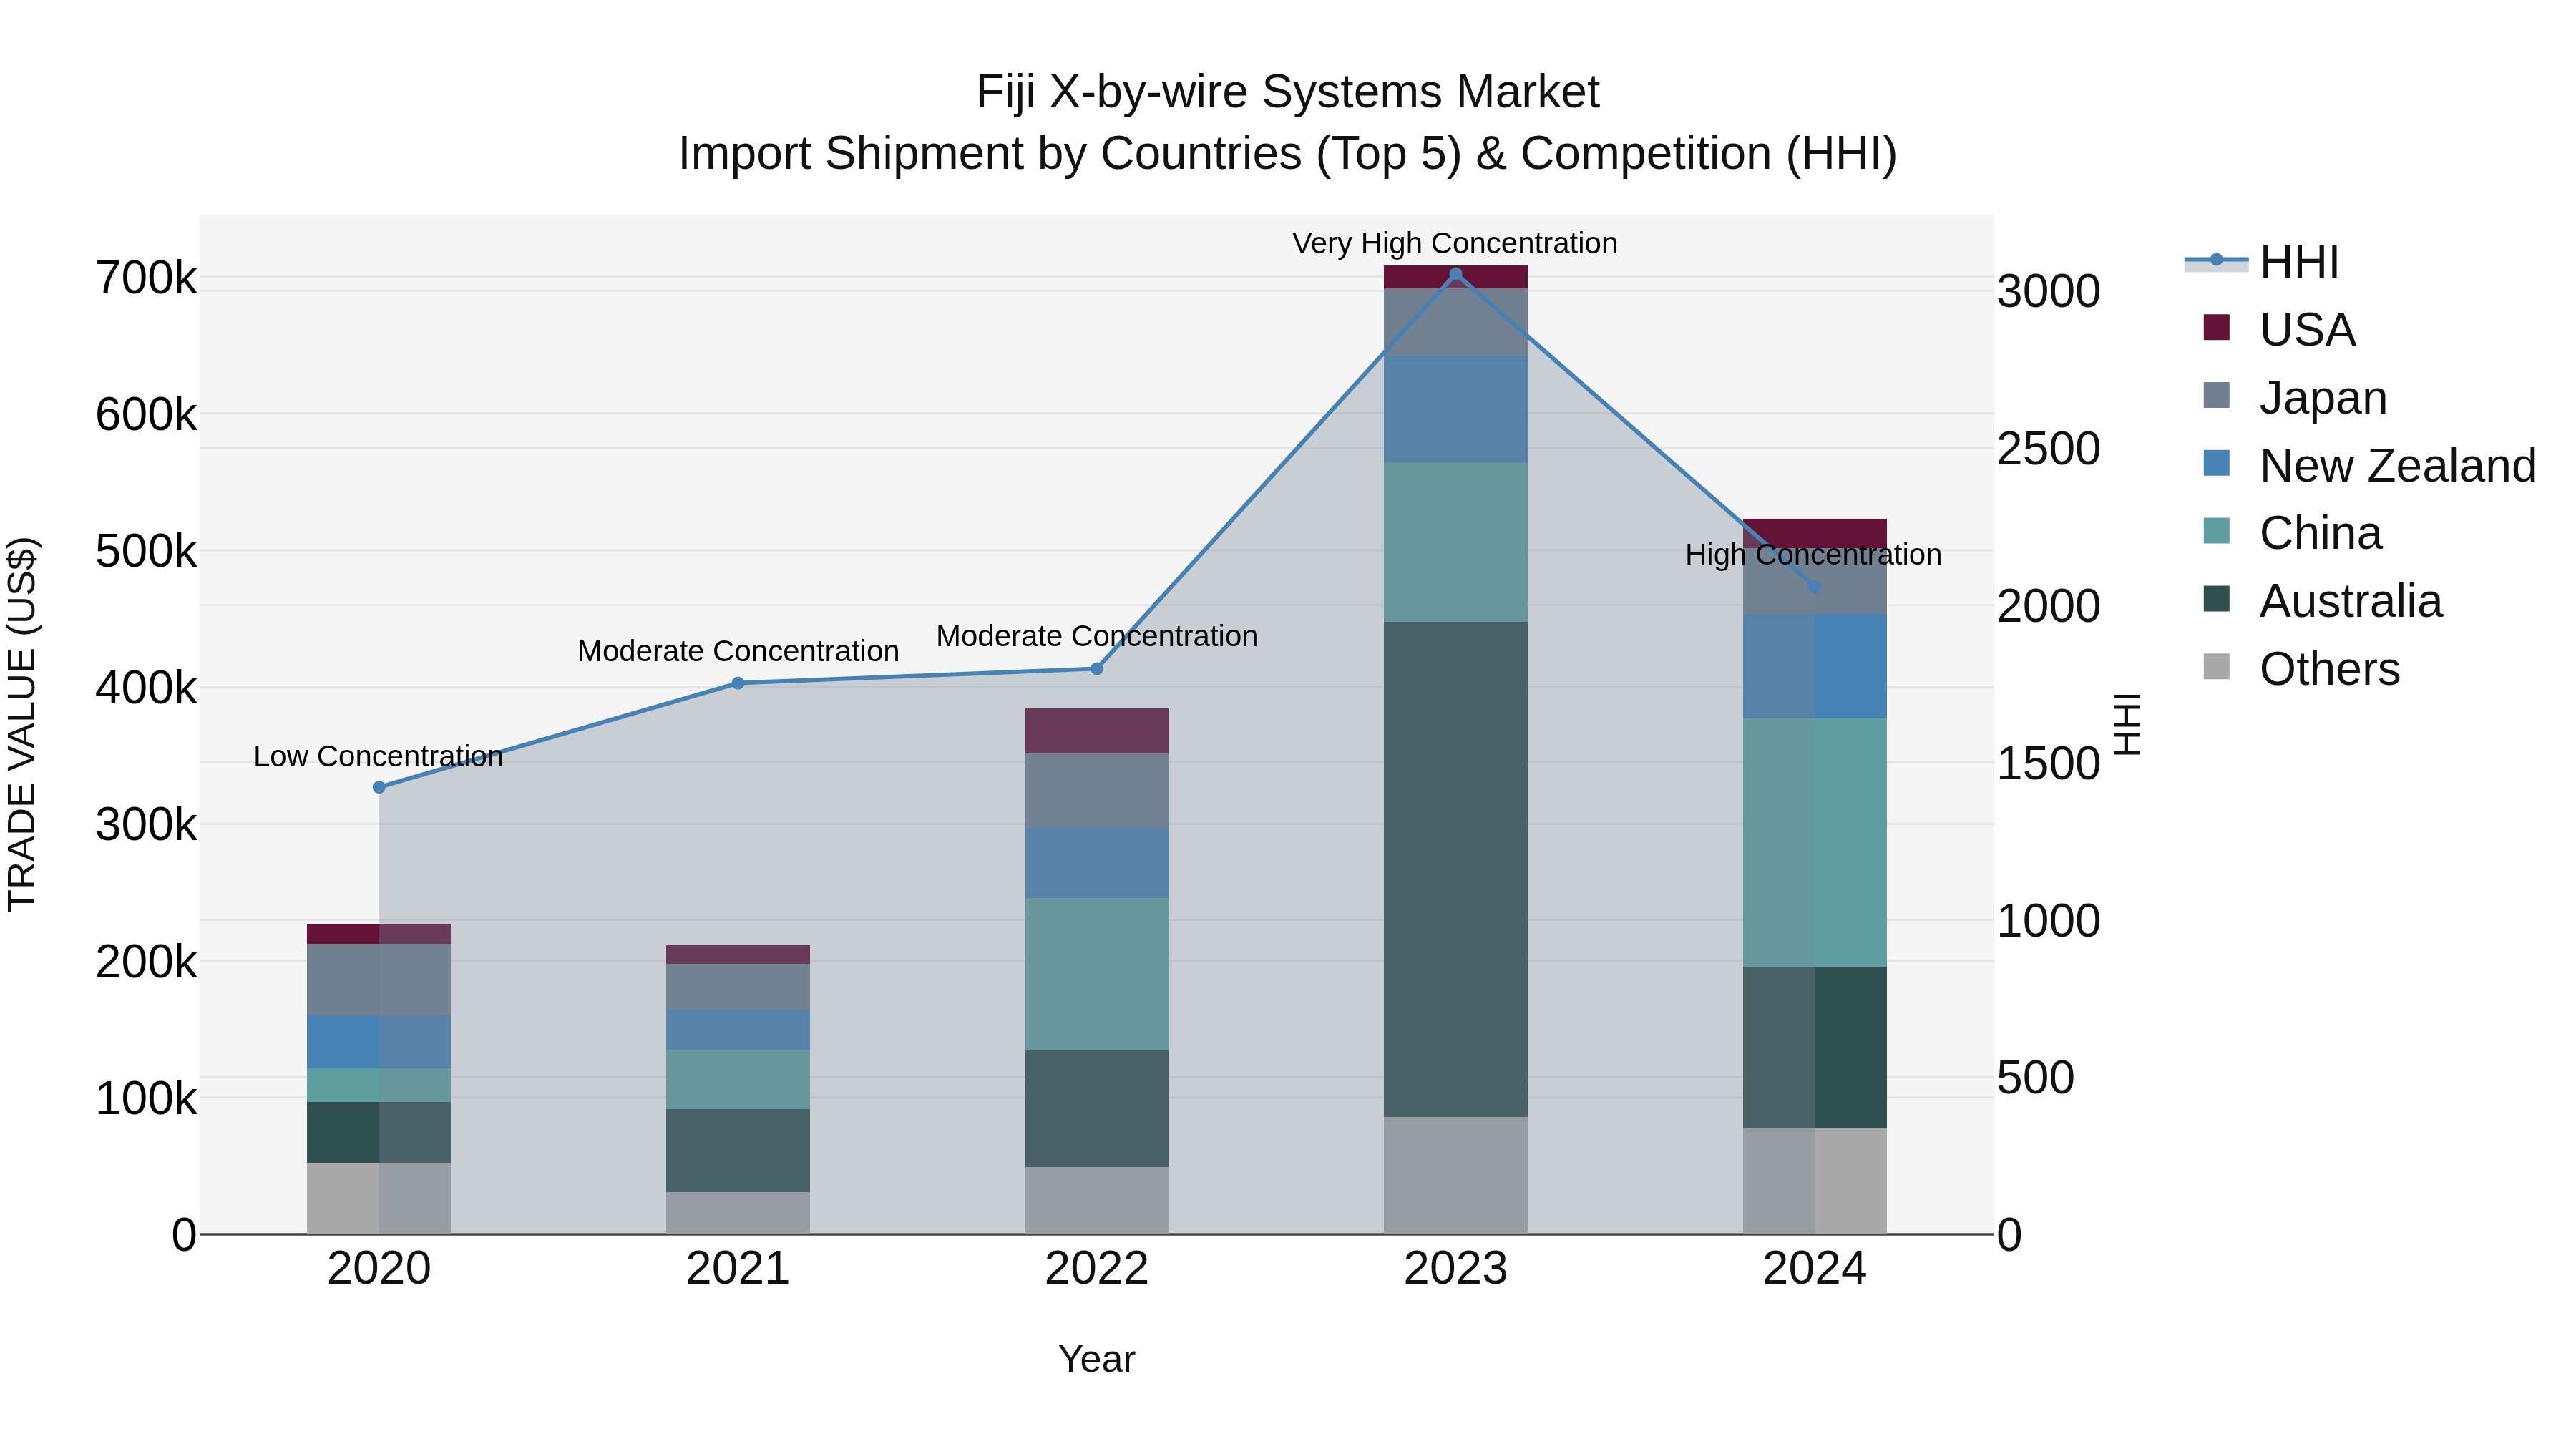
Task: Click the USA segment of 2024 bar
Action: (x=1815, y=532)
